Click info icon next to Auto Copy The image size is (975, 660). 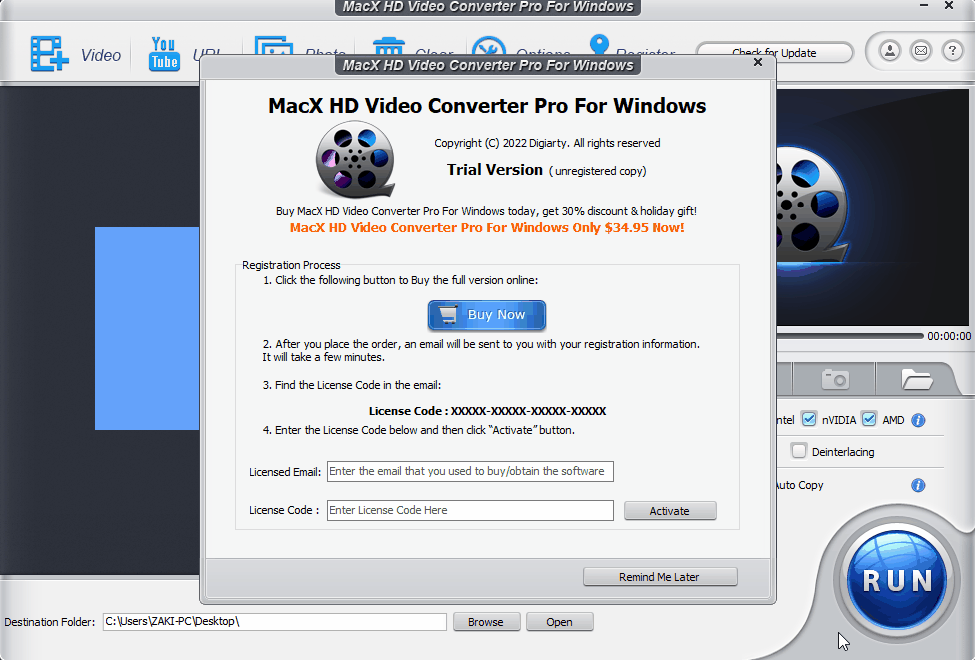coord(918,485)
